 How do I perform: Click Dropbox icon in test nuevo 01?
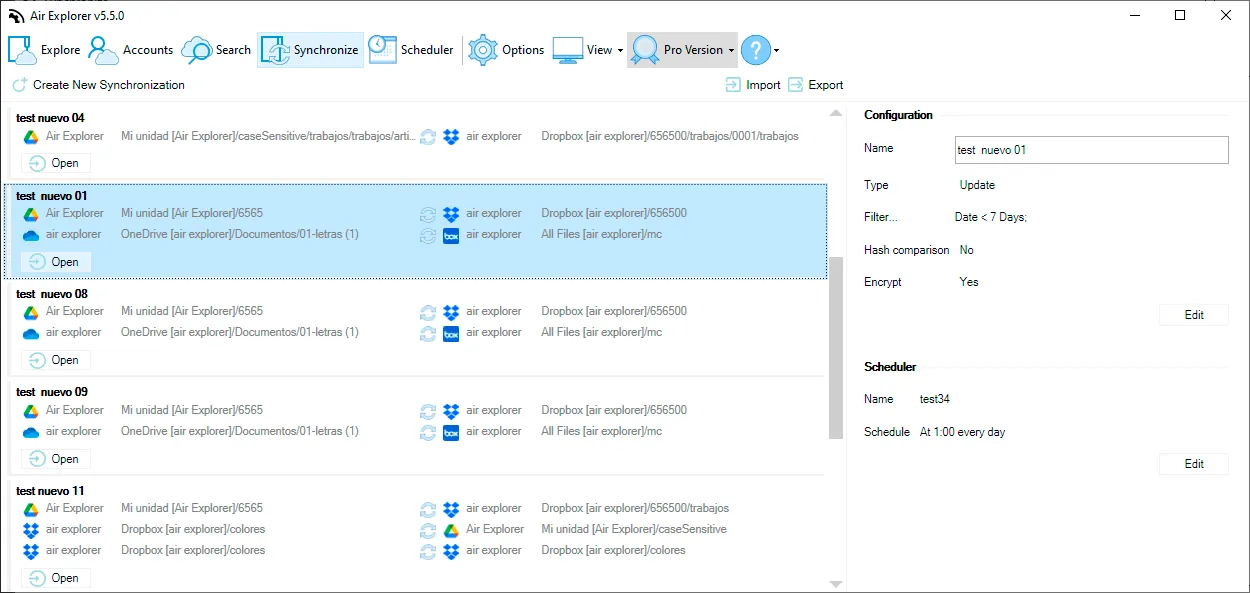(x=451, y=213)
